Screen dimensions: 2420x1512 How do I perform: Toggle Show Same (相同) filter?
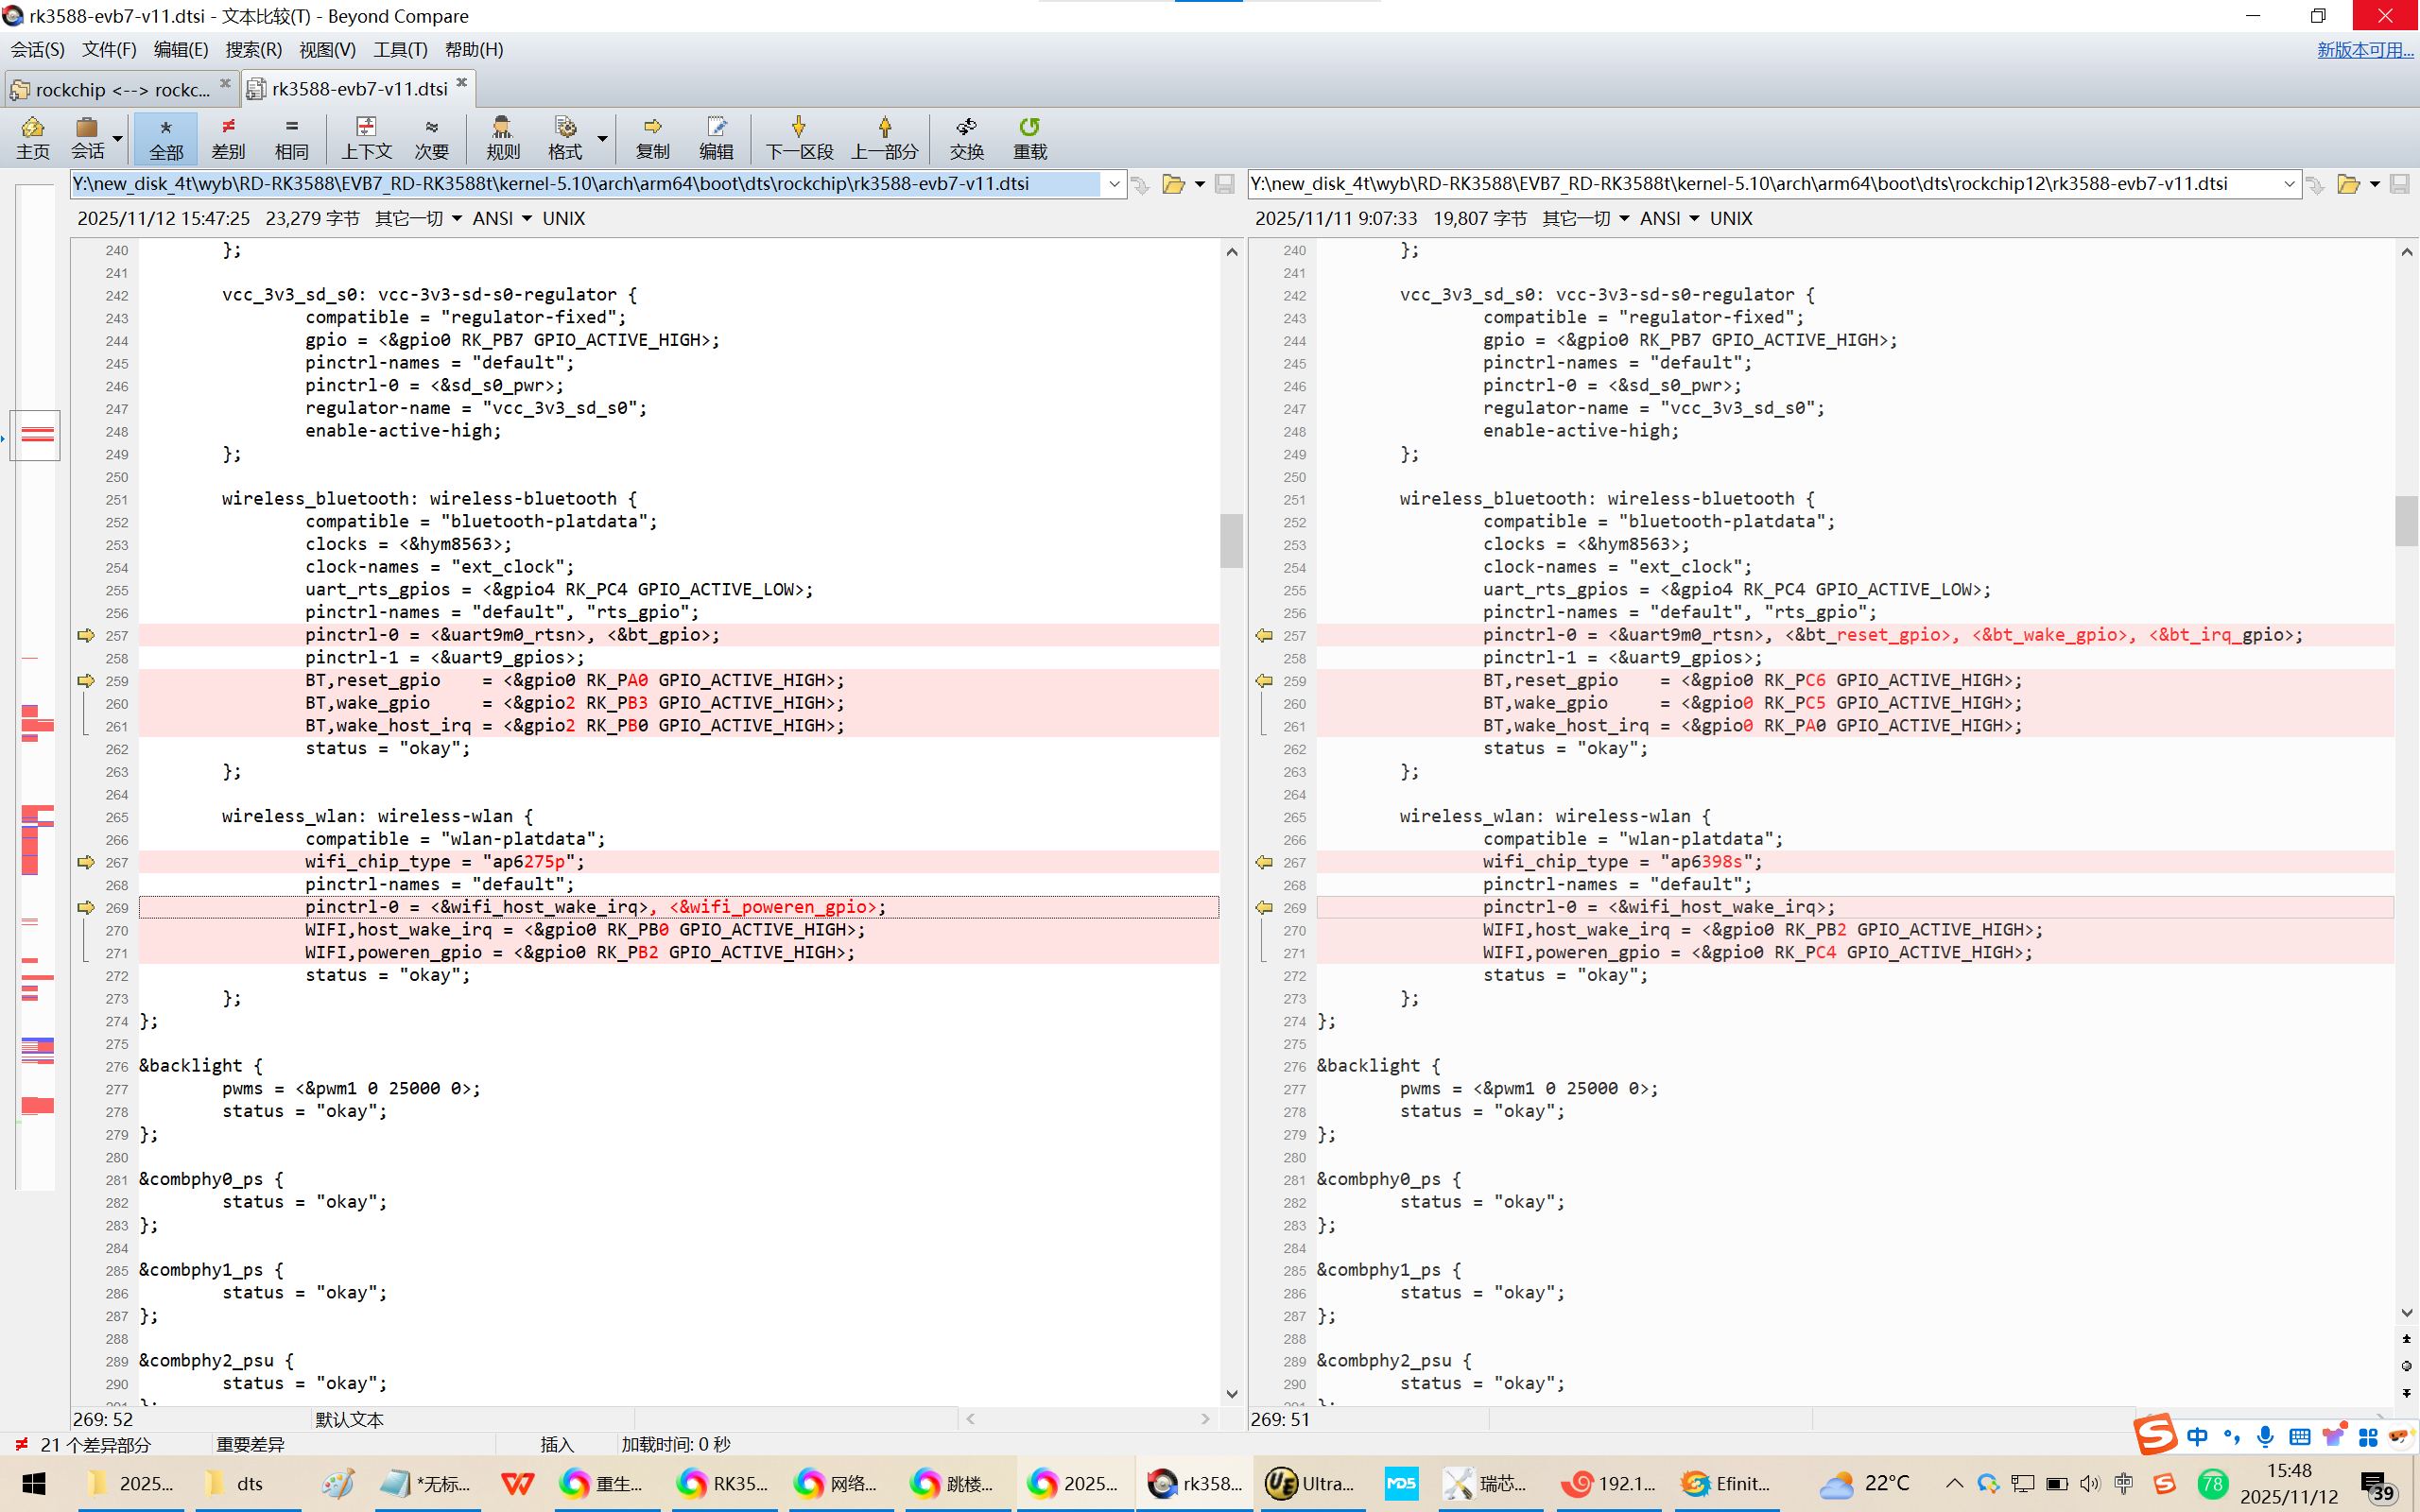(x=291, y=137)
